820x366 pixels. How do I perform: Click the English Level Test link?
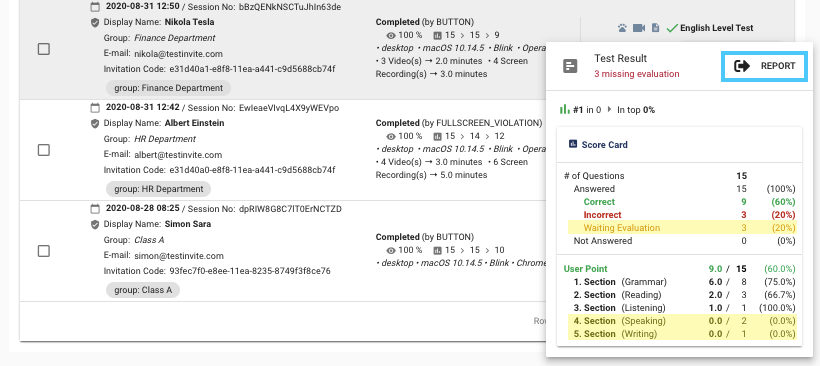(x=716, y=28)
